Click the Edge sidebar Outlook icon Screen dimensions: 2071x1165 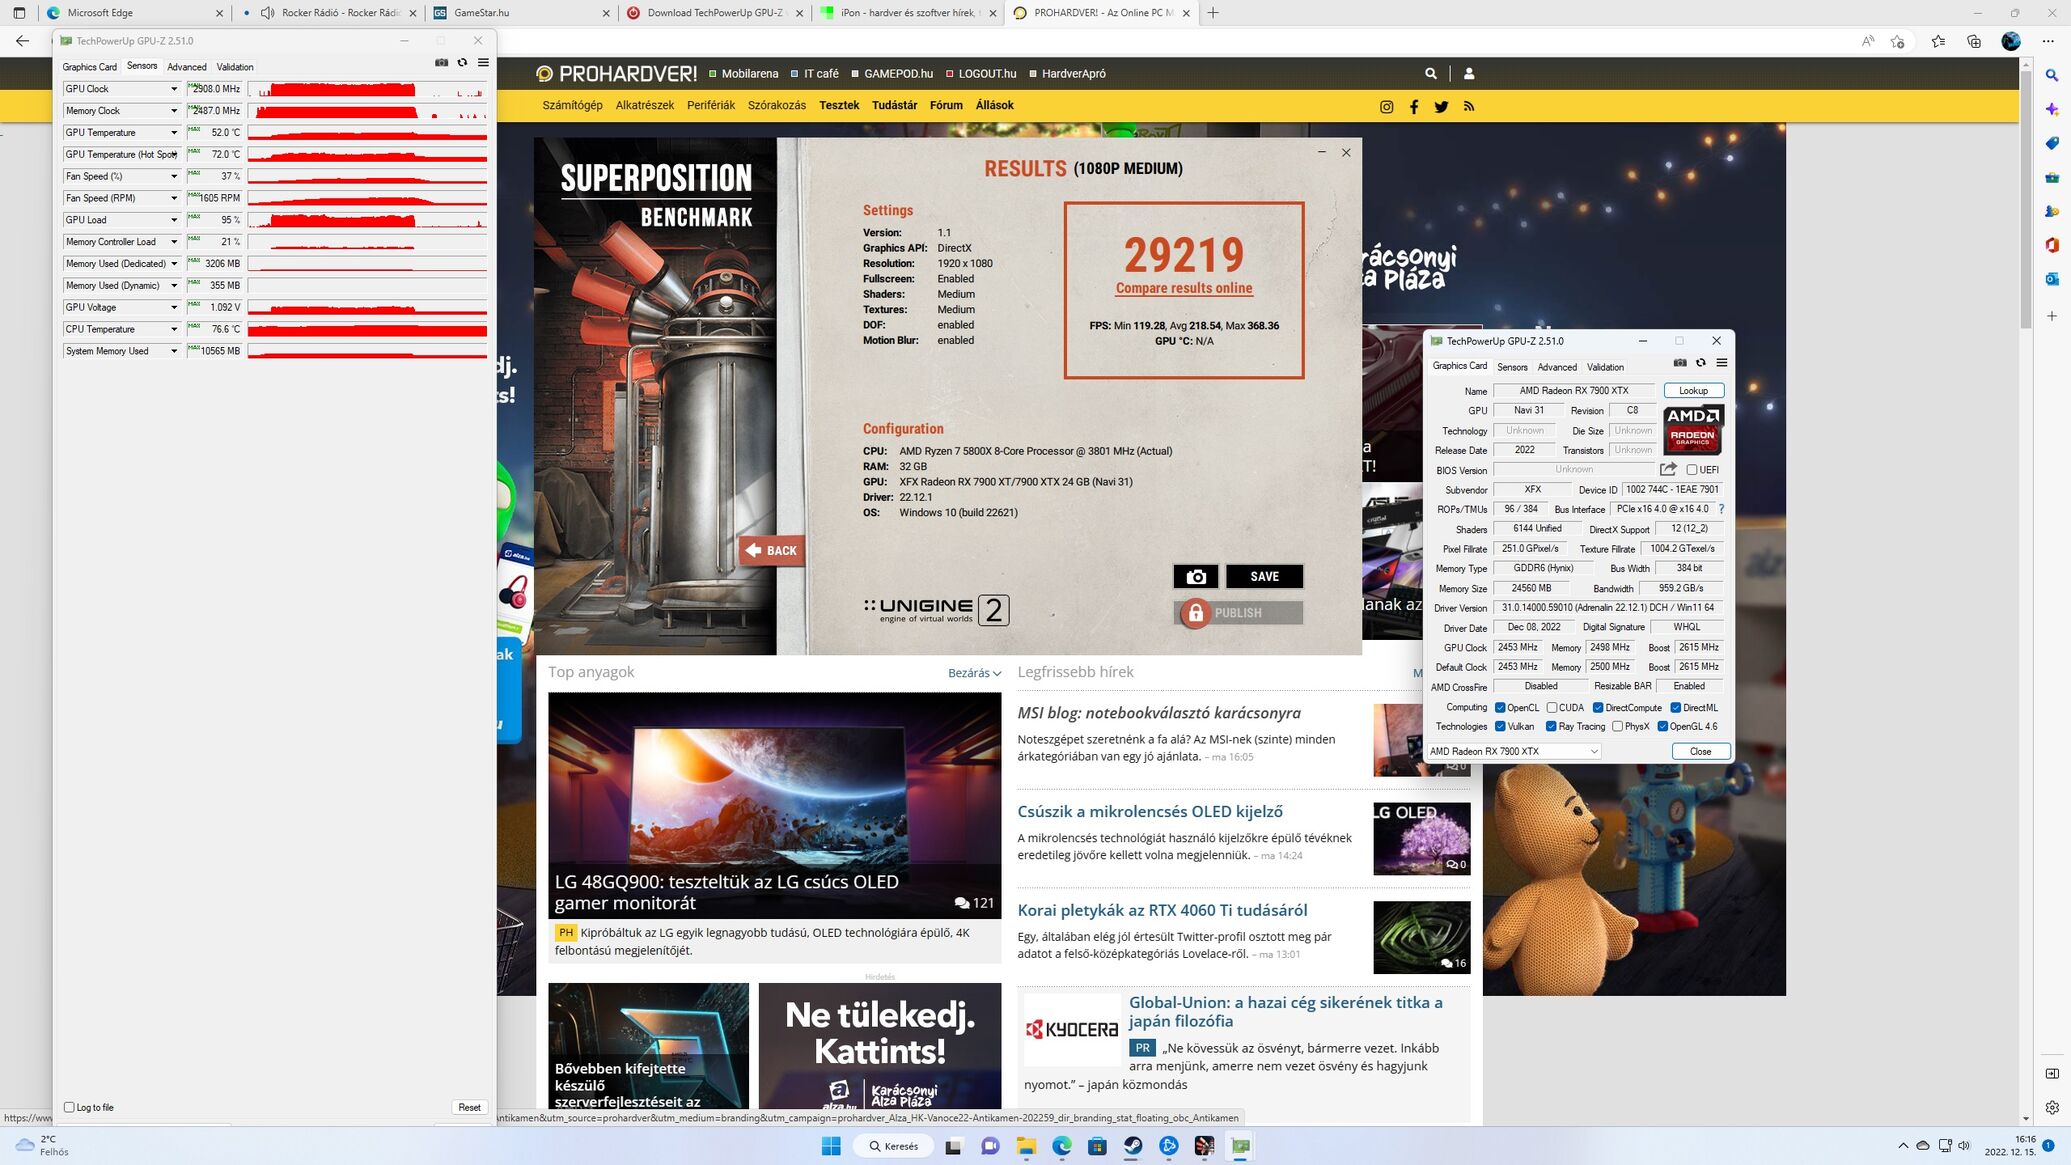click(2052, 279)
